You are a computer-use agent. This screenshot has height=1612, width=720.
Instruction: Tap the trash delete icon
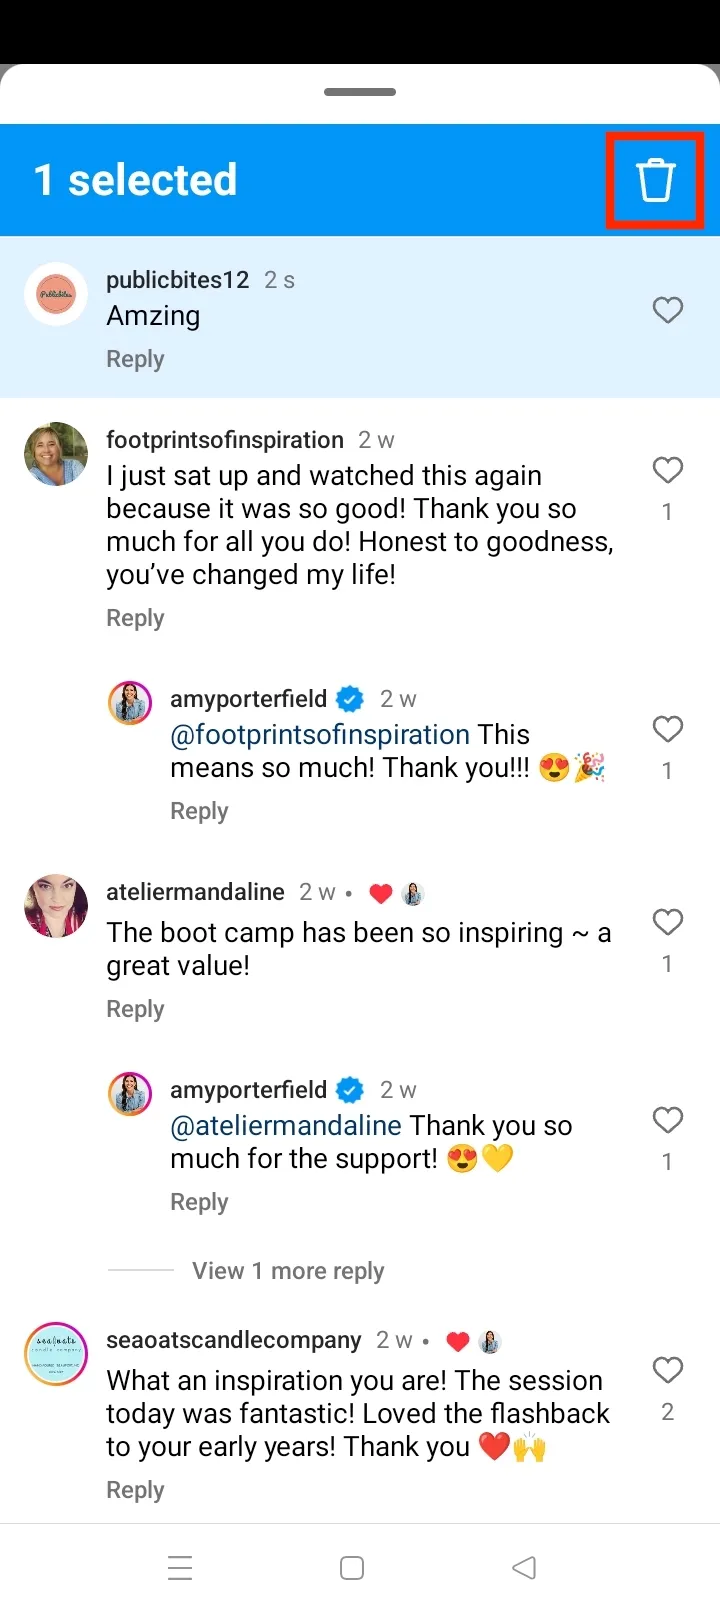(x=656, y=181)
